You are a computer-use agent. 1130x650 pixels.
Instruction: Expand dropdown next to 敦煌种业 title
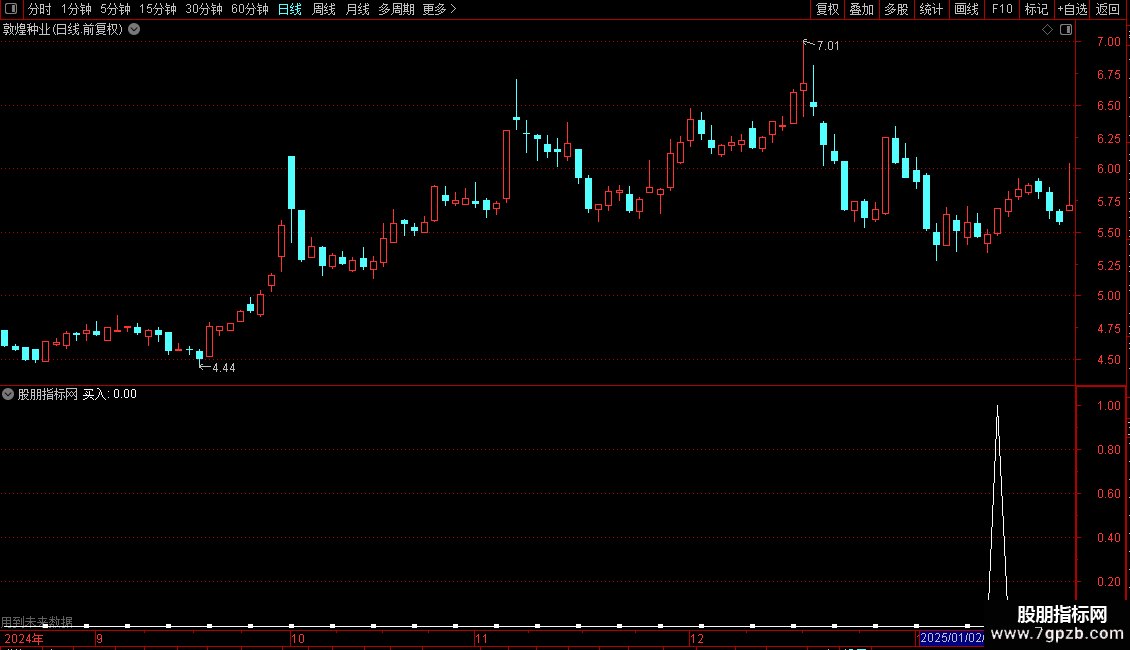click(134, 30)
